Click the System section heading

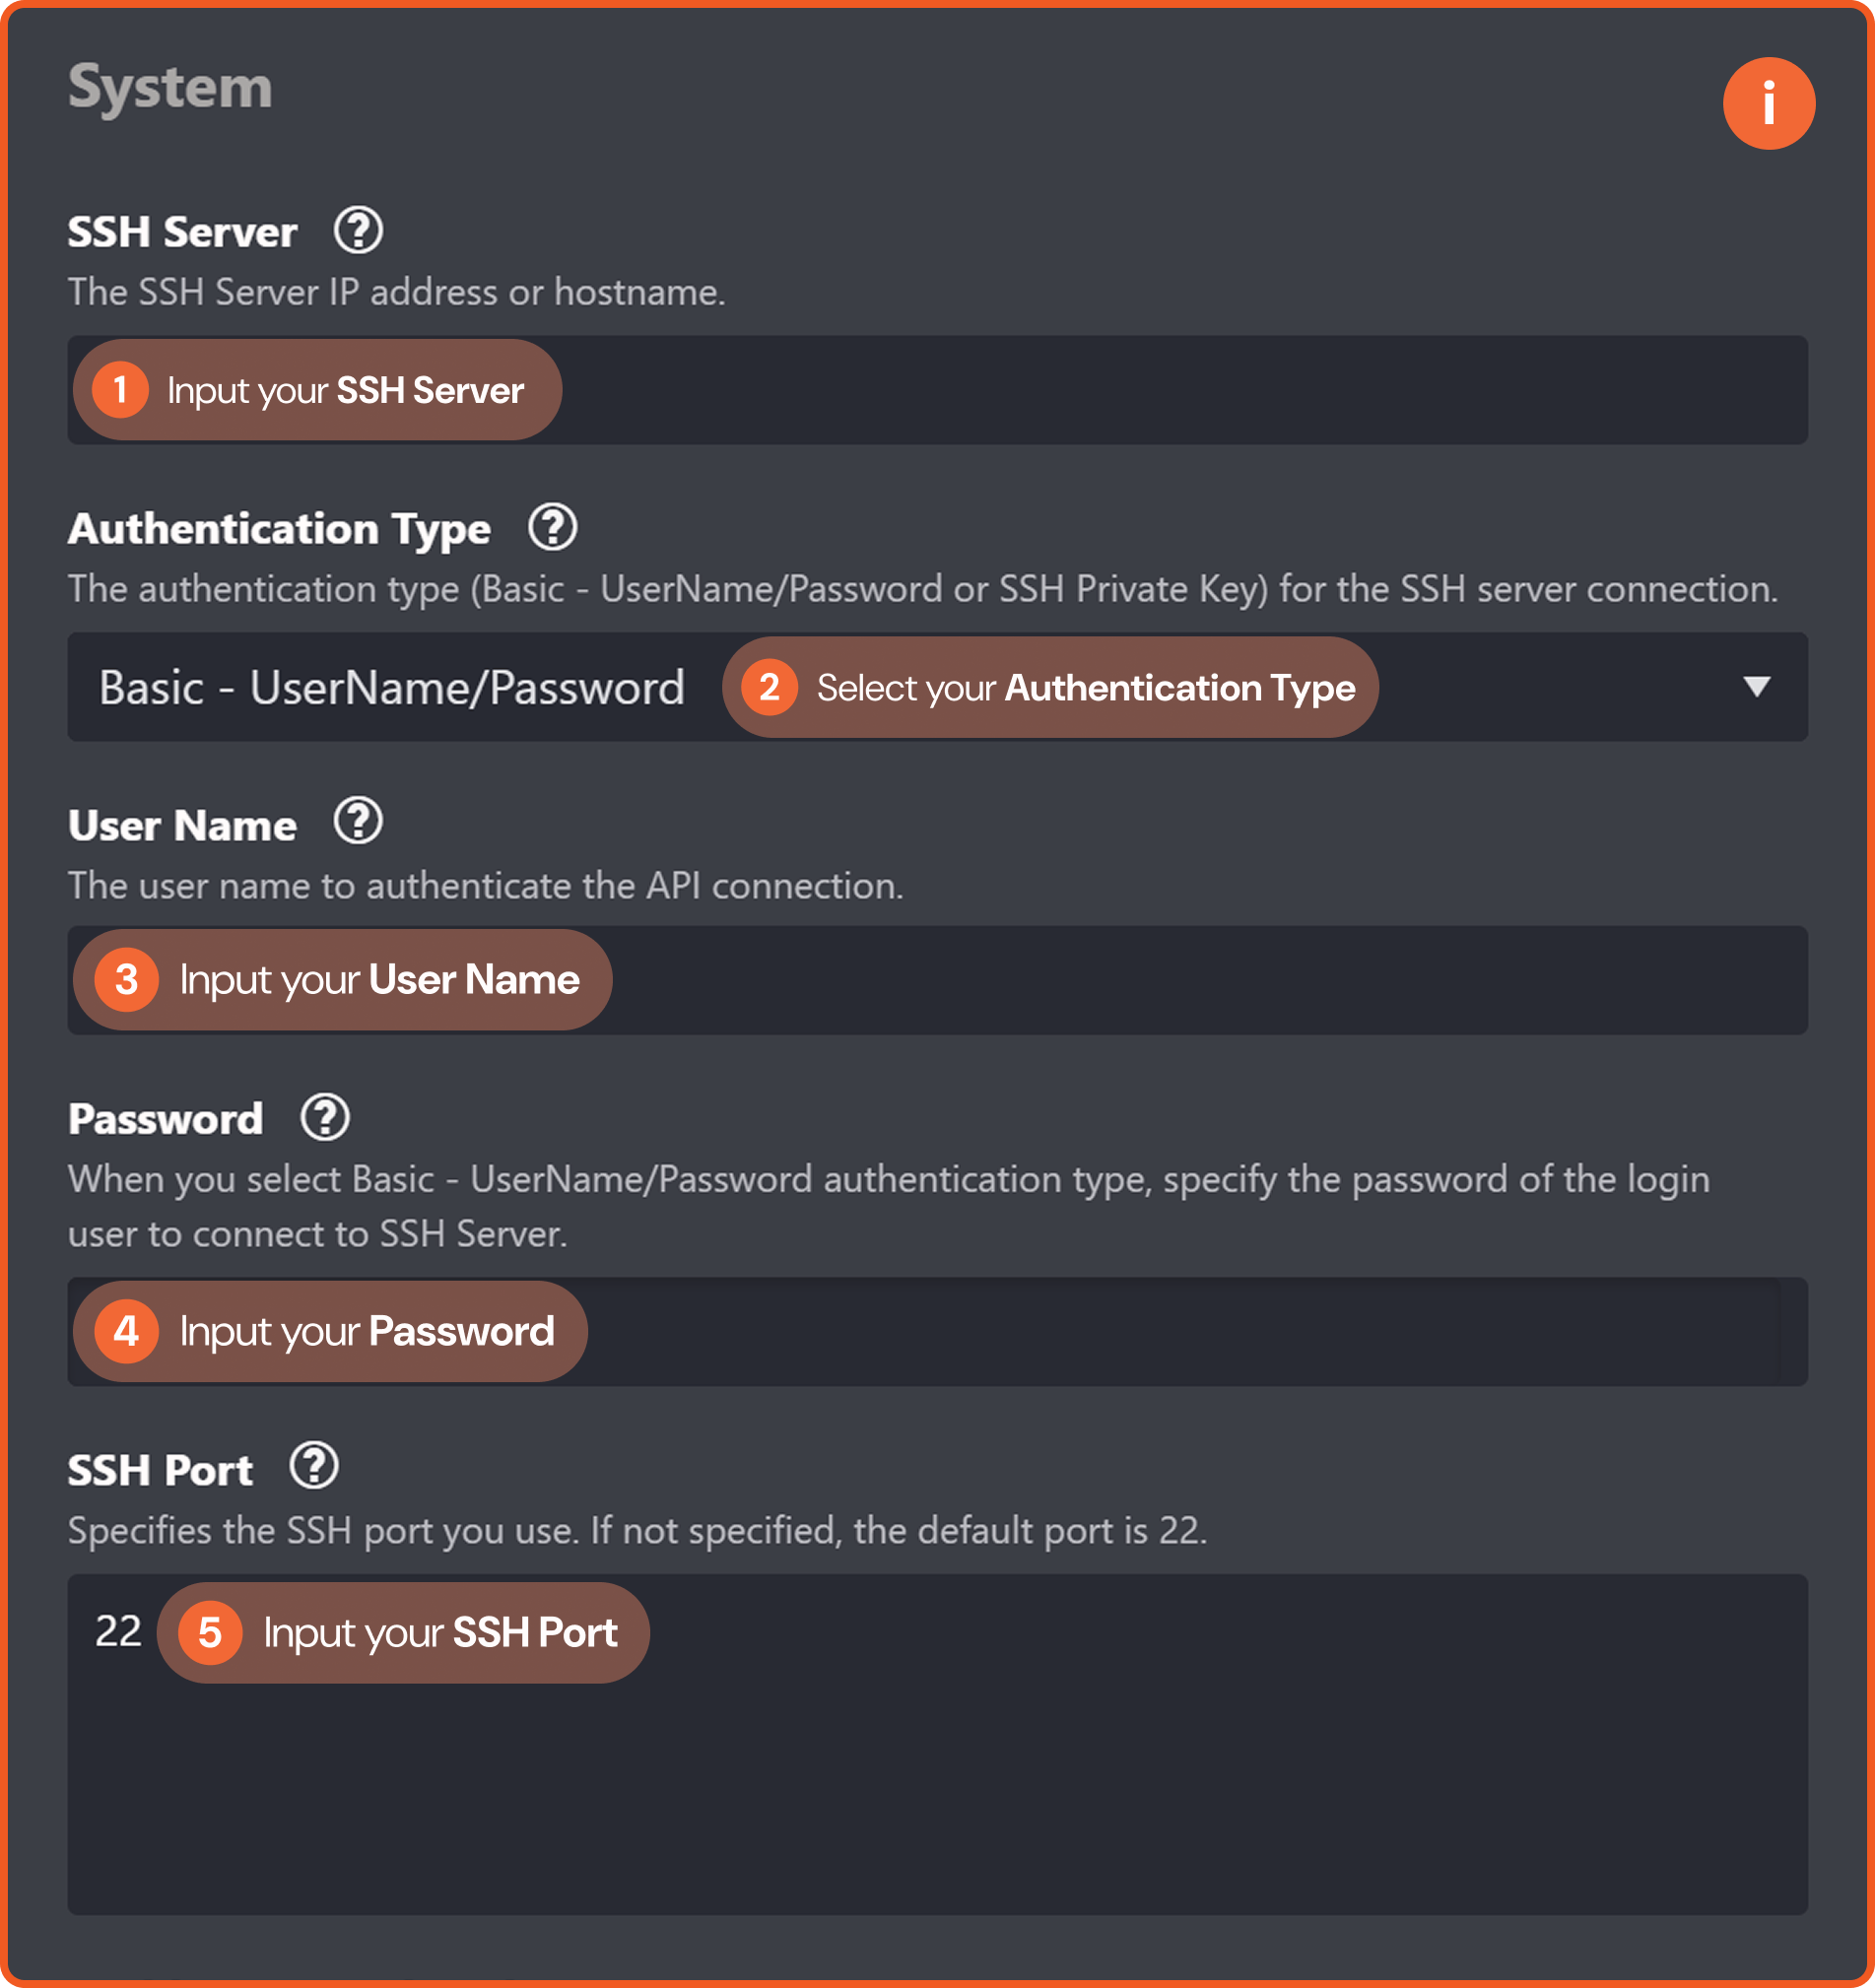click(170, 88)
